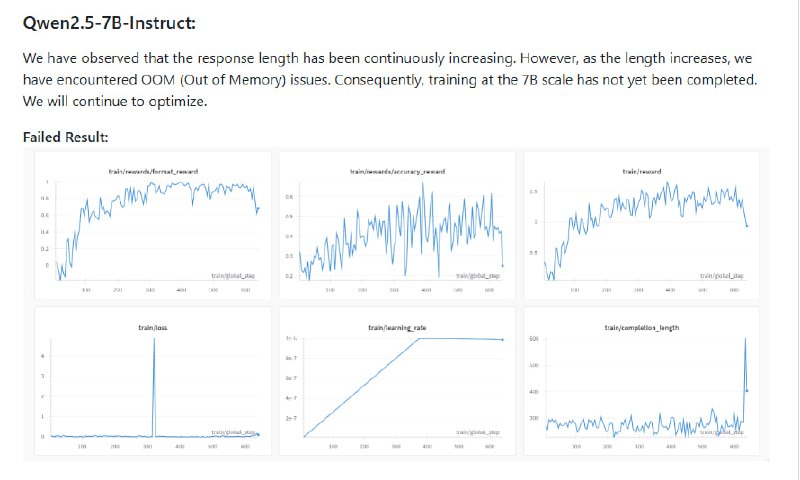The width and height of the screenshot is (800, 480).
Task: Click the train/rewards/accuracy_reward chart title
Action: [396, 172]
